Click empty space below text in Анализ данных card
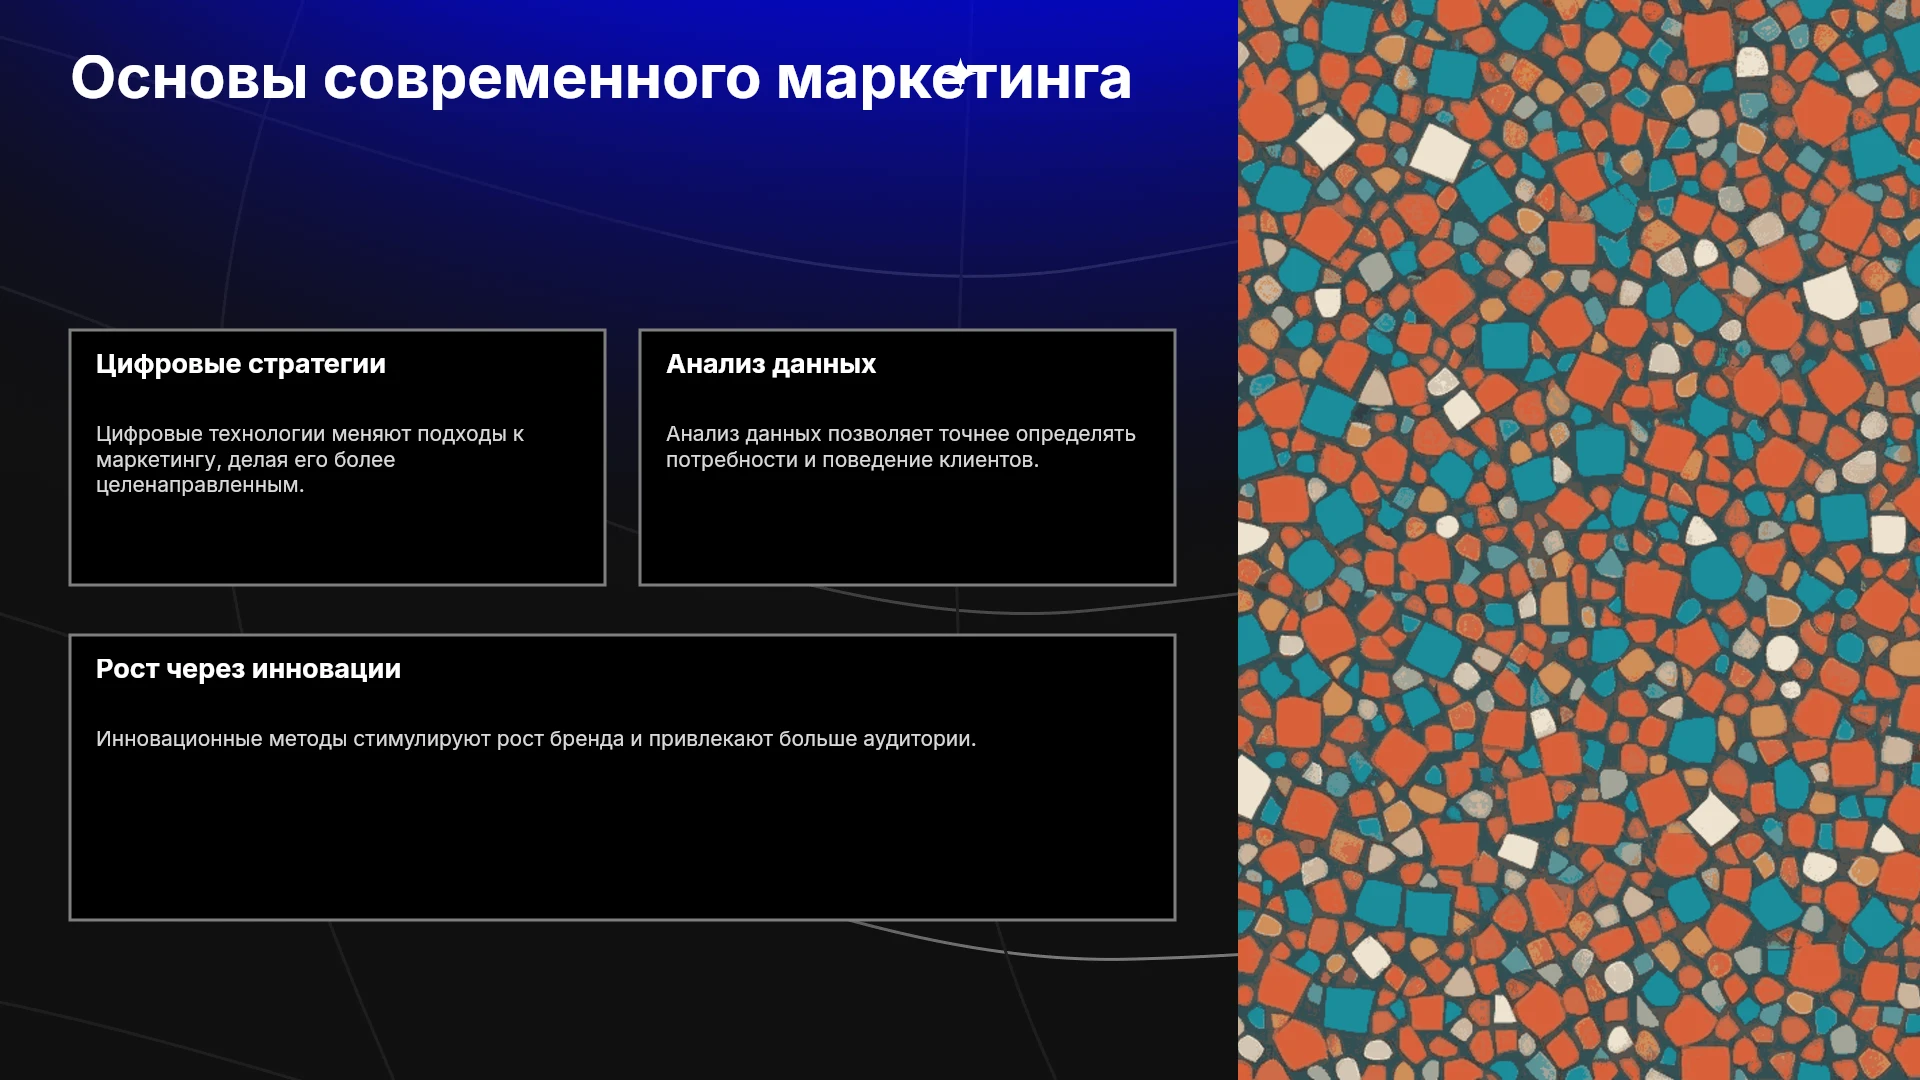Screen dimensions: 1920x1080 pyautogui.click(x=907, y=528)
